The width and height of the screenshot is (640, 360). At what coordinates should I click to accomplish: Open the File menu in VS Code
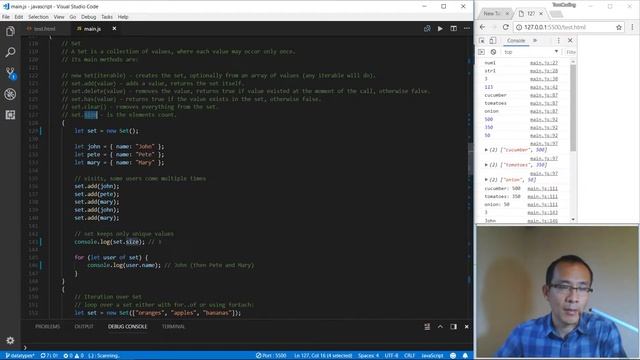click(x=6, y=17)
